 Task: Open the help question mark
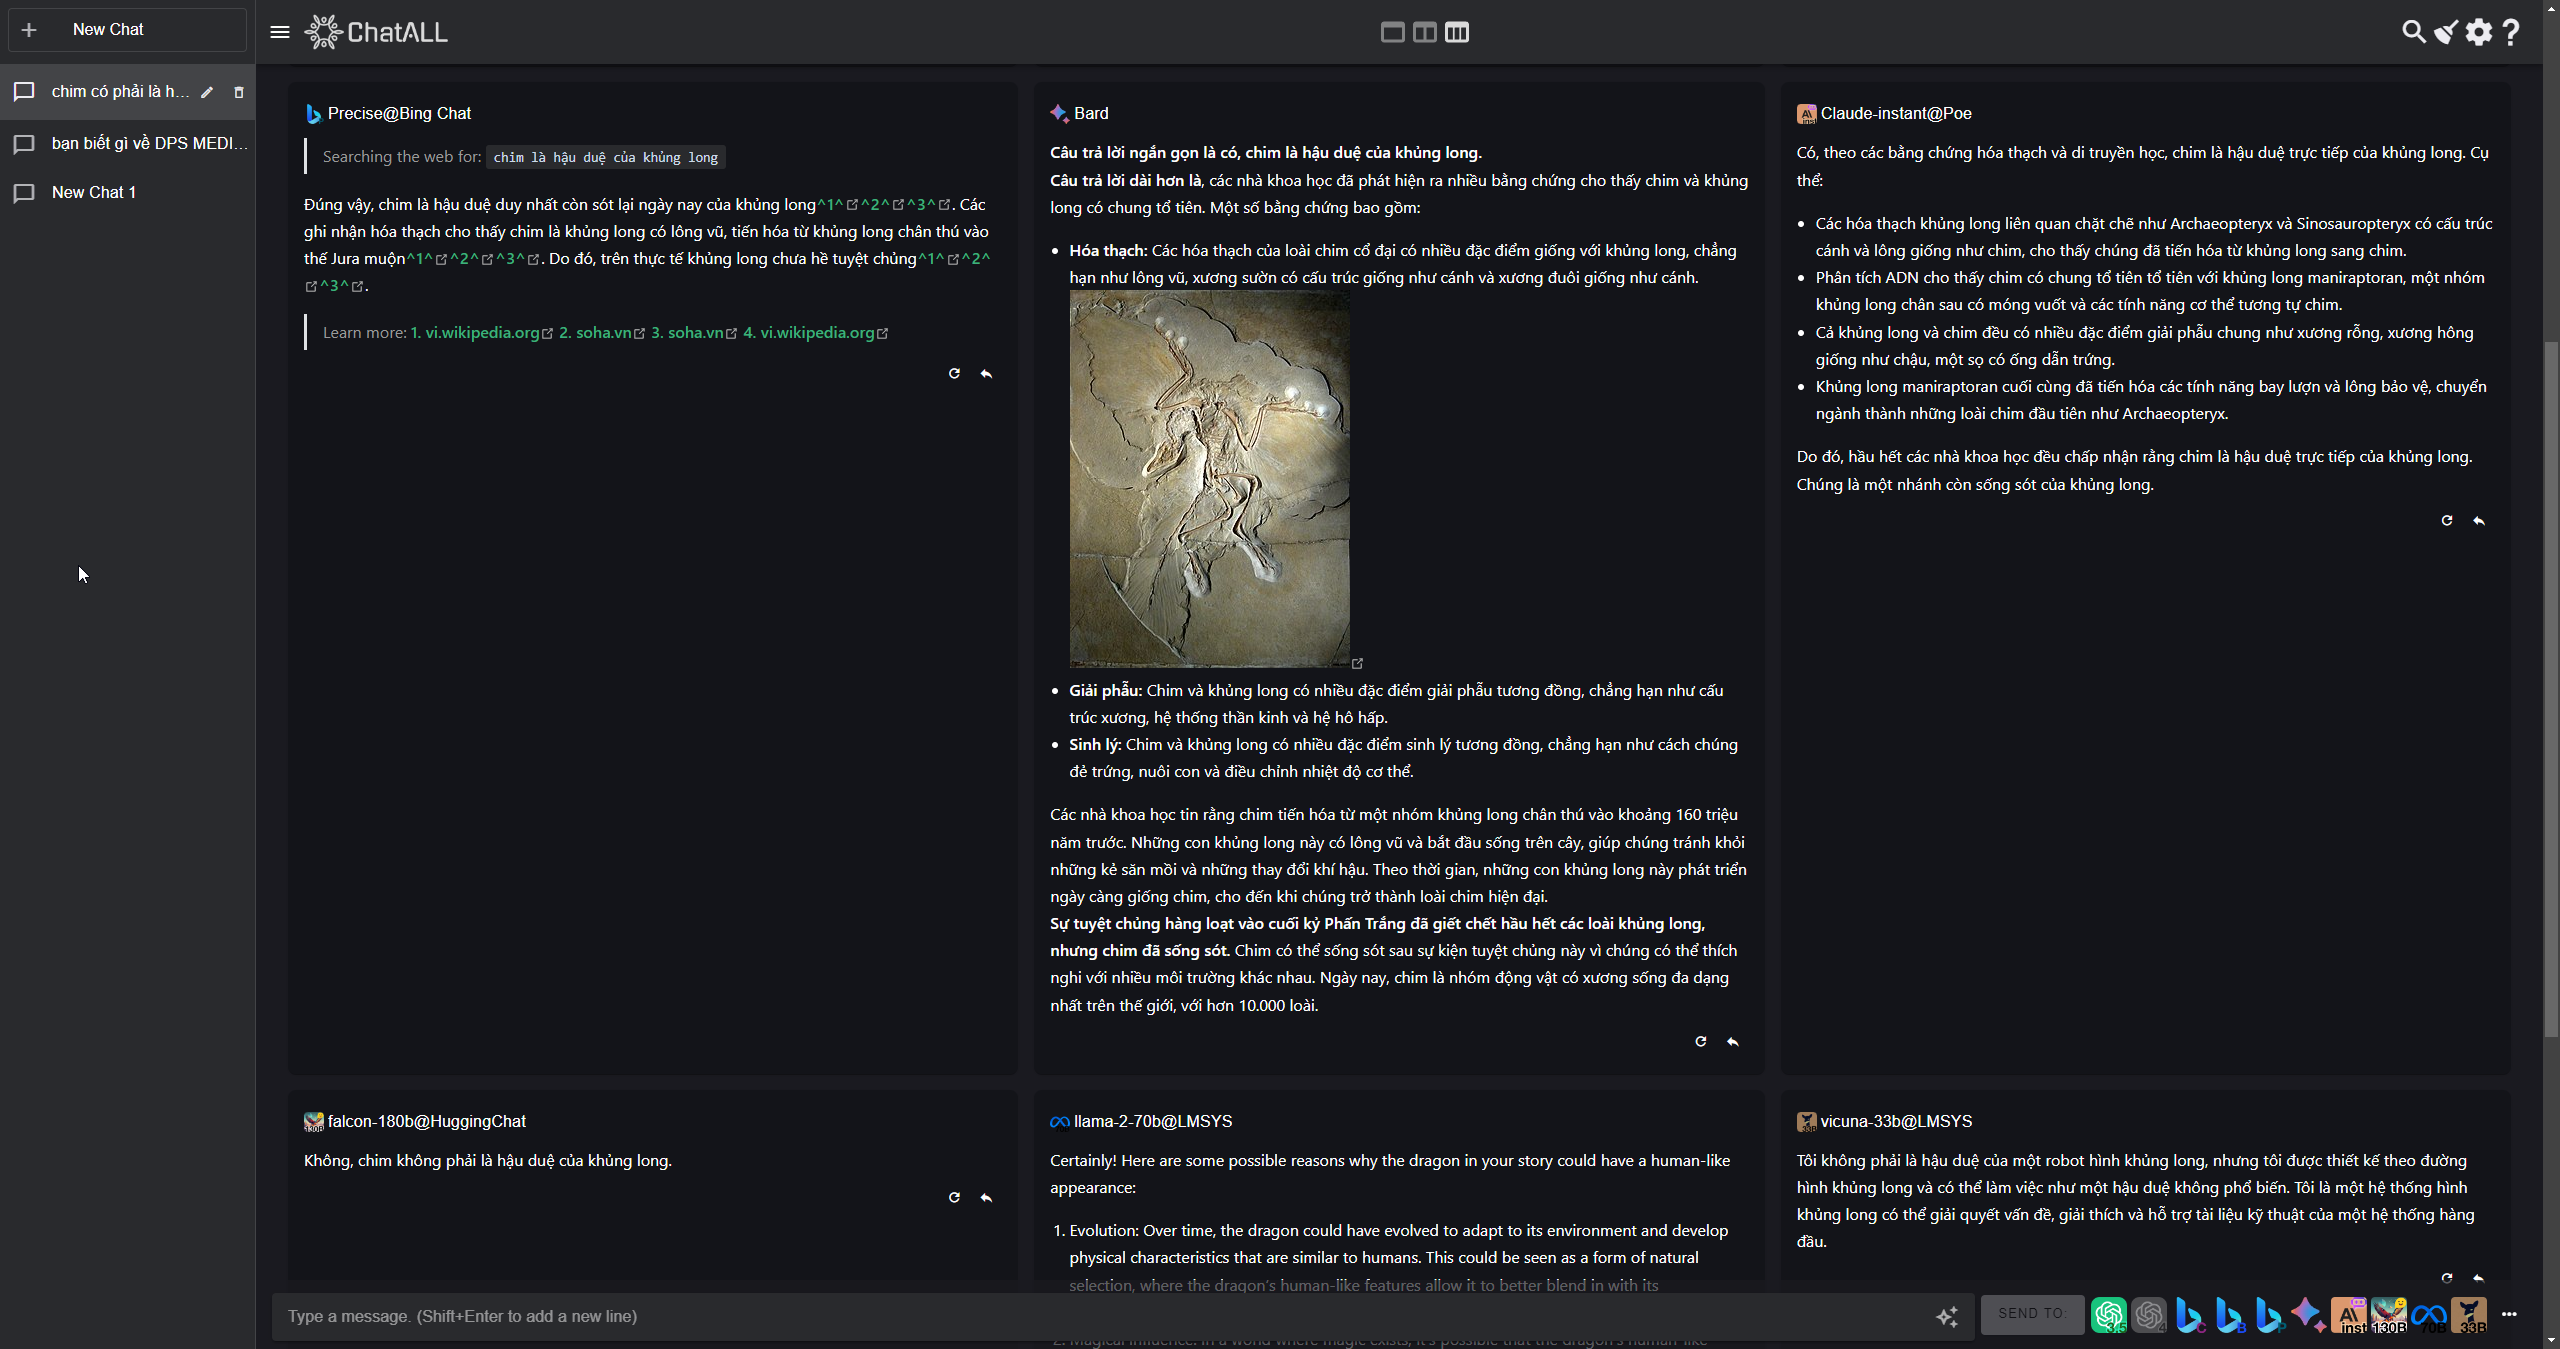tap(2511, 32)
